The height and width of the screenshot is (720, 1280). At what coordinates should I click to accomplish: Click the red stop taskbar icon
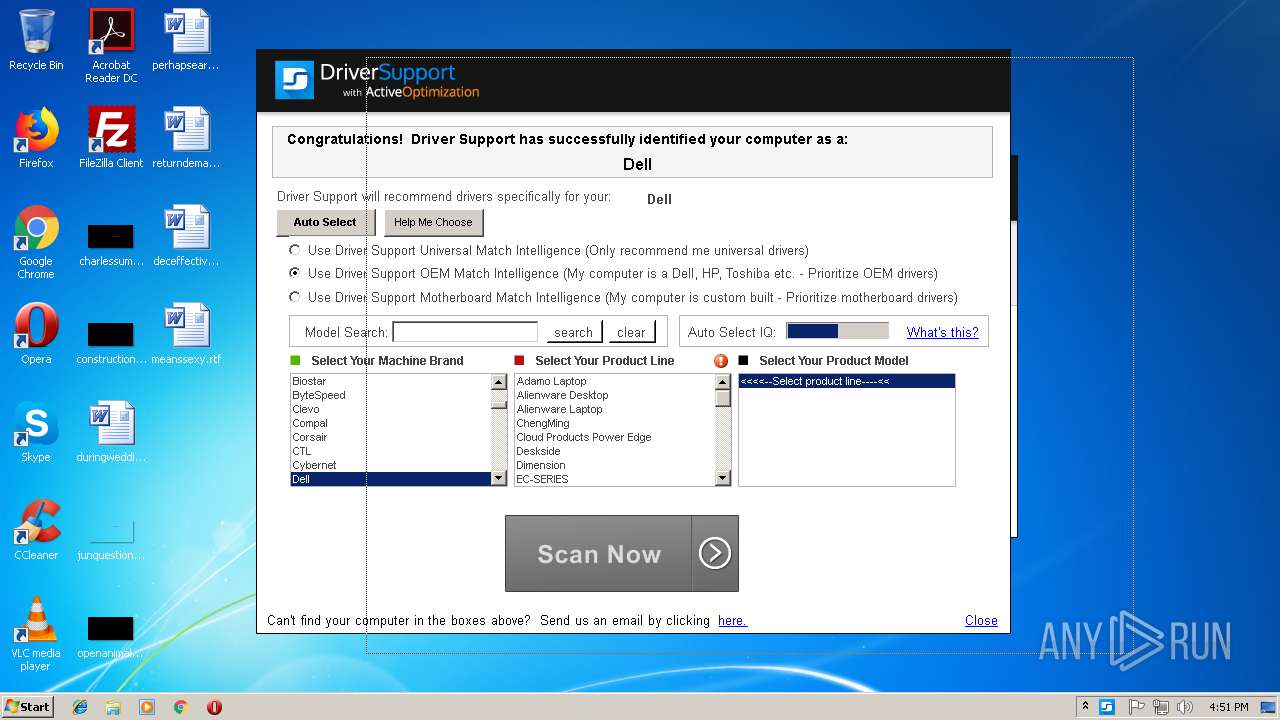(214, 707)
